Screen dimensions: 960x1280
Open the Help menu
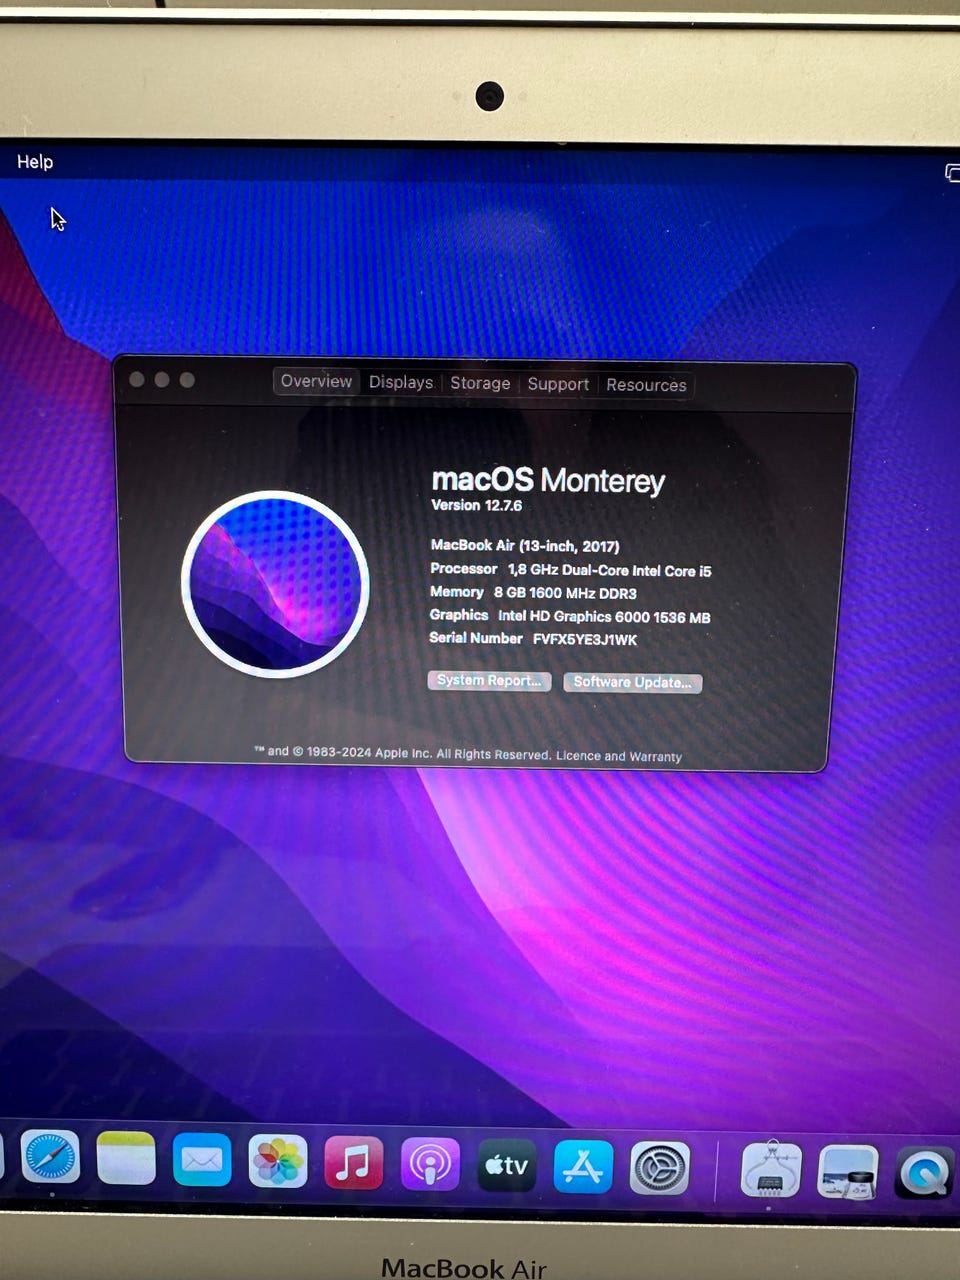[x=35, y=162]
